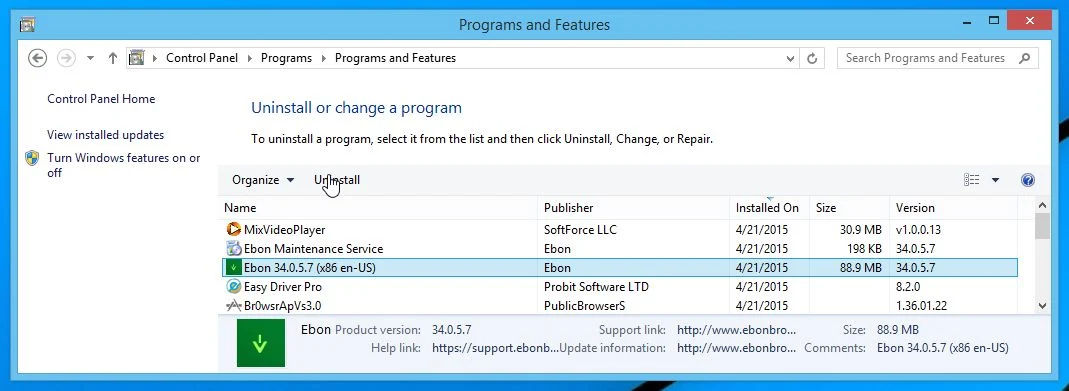This screenshot has height=391, width=1069.
Task: Select MixVideoPlayer in the list
Action: [284, 230]
